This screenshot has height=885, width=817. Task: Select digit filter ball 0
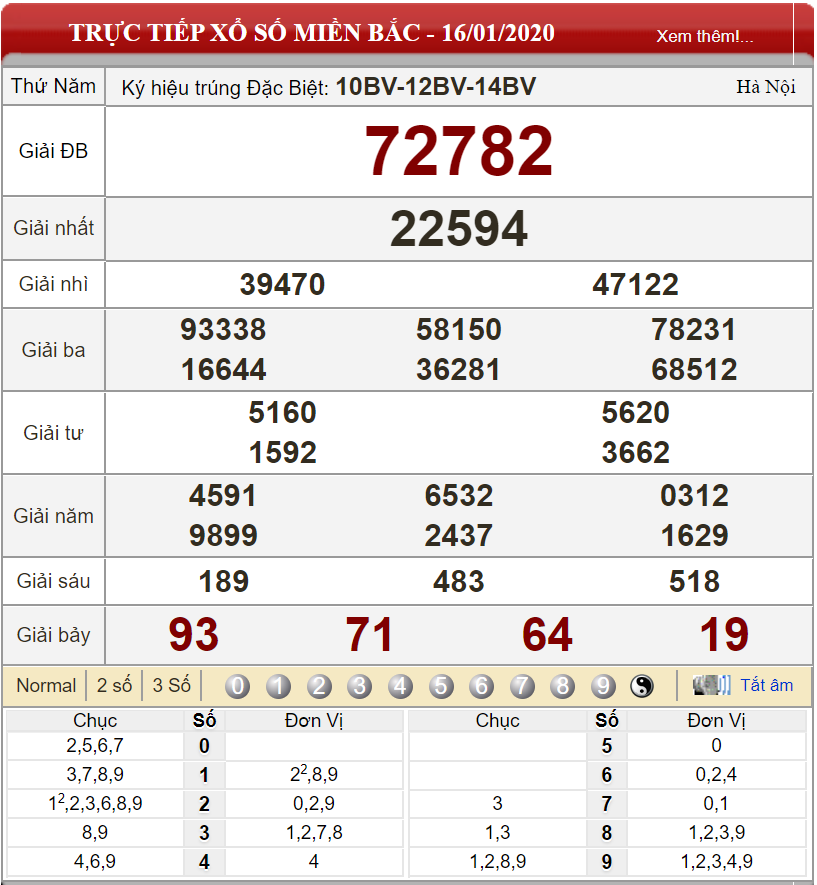coord(238,686)
